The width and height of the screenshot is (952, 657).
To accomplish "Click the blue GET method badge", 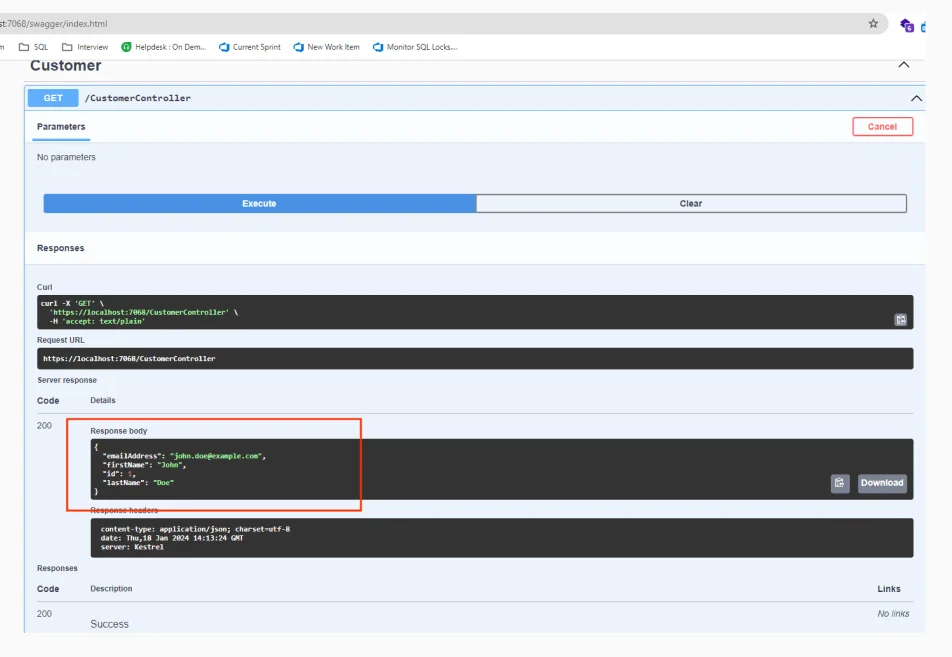I will coord(52,97).
